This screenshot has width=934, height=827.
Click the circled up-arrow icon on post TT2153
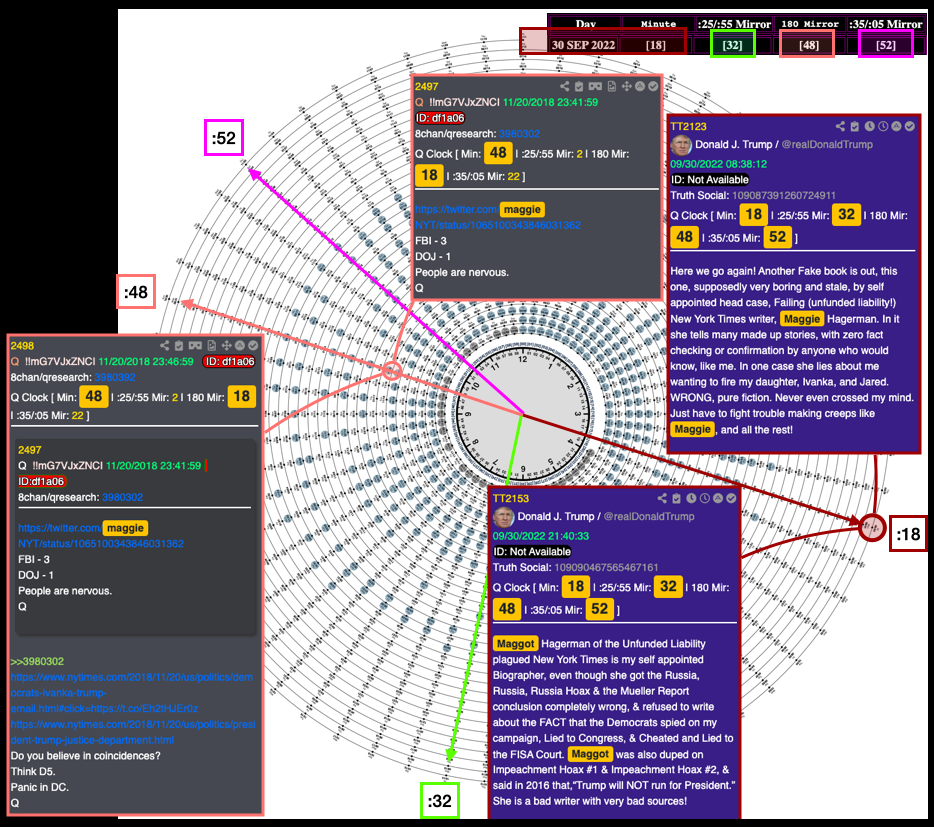718,498
